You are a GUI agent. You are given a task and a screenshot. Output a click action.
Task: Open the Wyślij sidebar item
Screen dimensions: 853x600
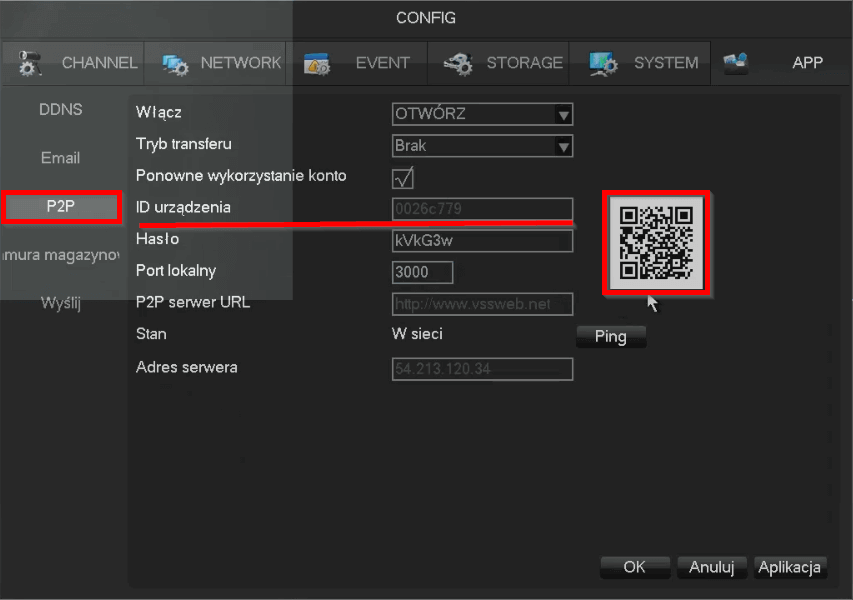(60, 303)
